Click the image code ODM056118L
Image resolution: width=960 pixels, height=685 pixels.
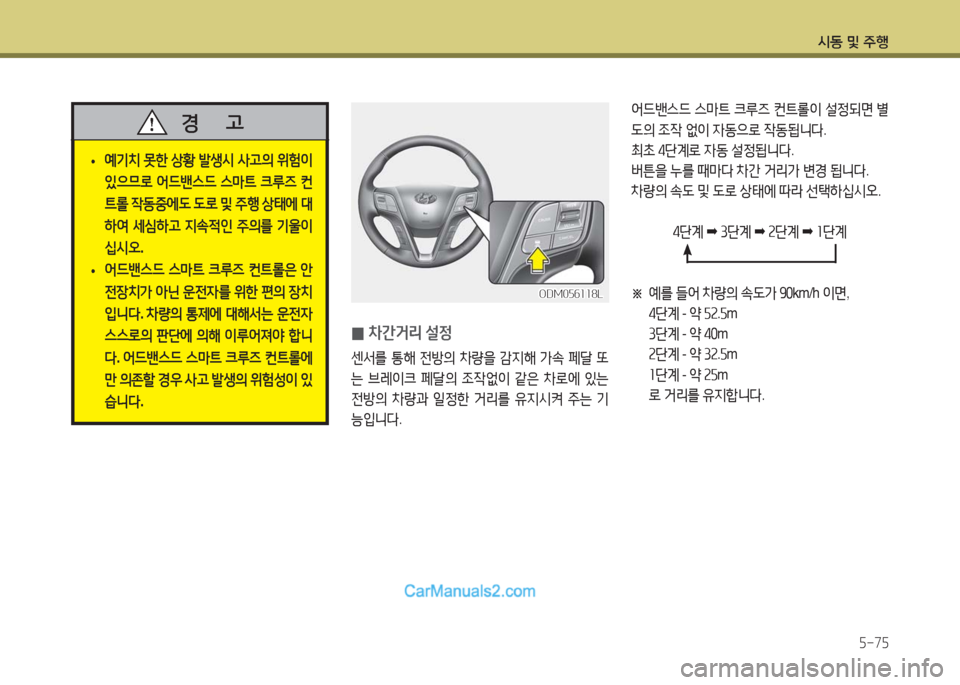pyautogui.click(x=571, y=294)
